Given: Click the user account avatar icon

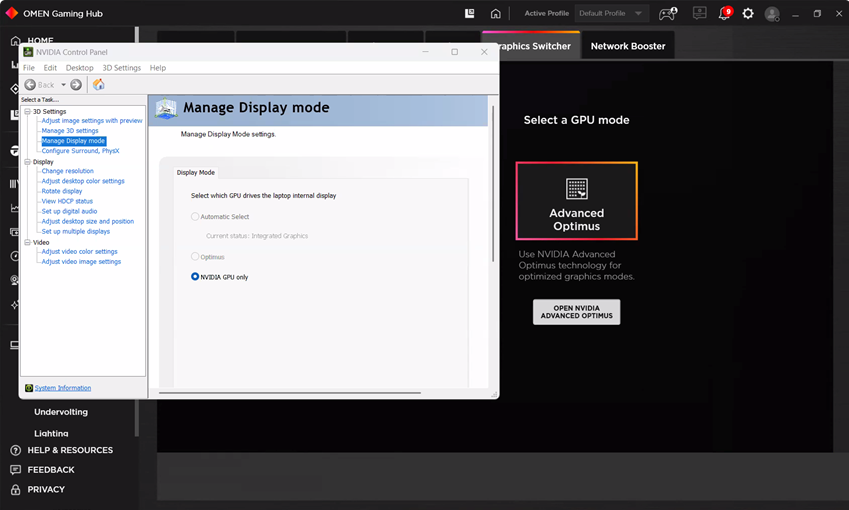Looking at the screenshot, I should pyautogui.click(x=772, y=14).
